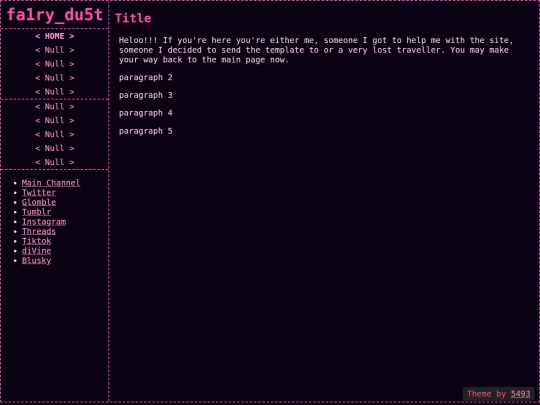The width and height of the screenshot is (540, 405).
Task: Click the intro paragraph starting 'Heloo!!!'
Action: [x=316, y=50]
